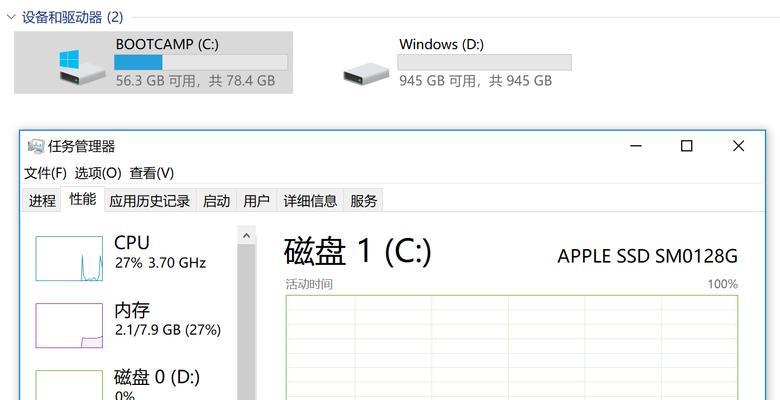780x400 pixels.
Task: Switch to the 服务 tab
Action: [364, 200]
